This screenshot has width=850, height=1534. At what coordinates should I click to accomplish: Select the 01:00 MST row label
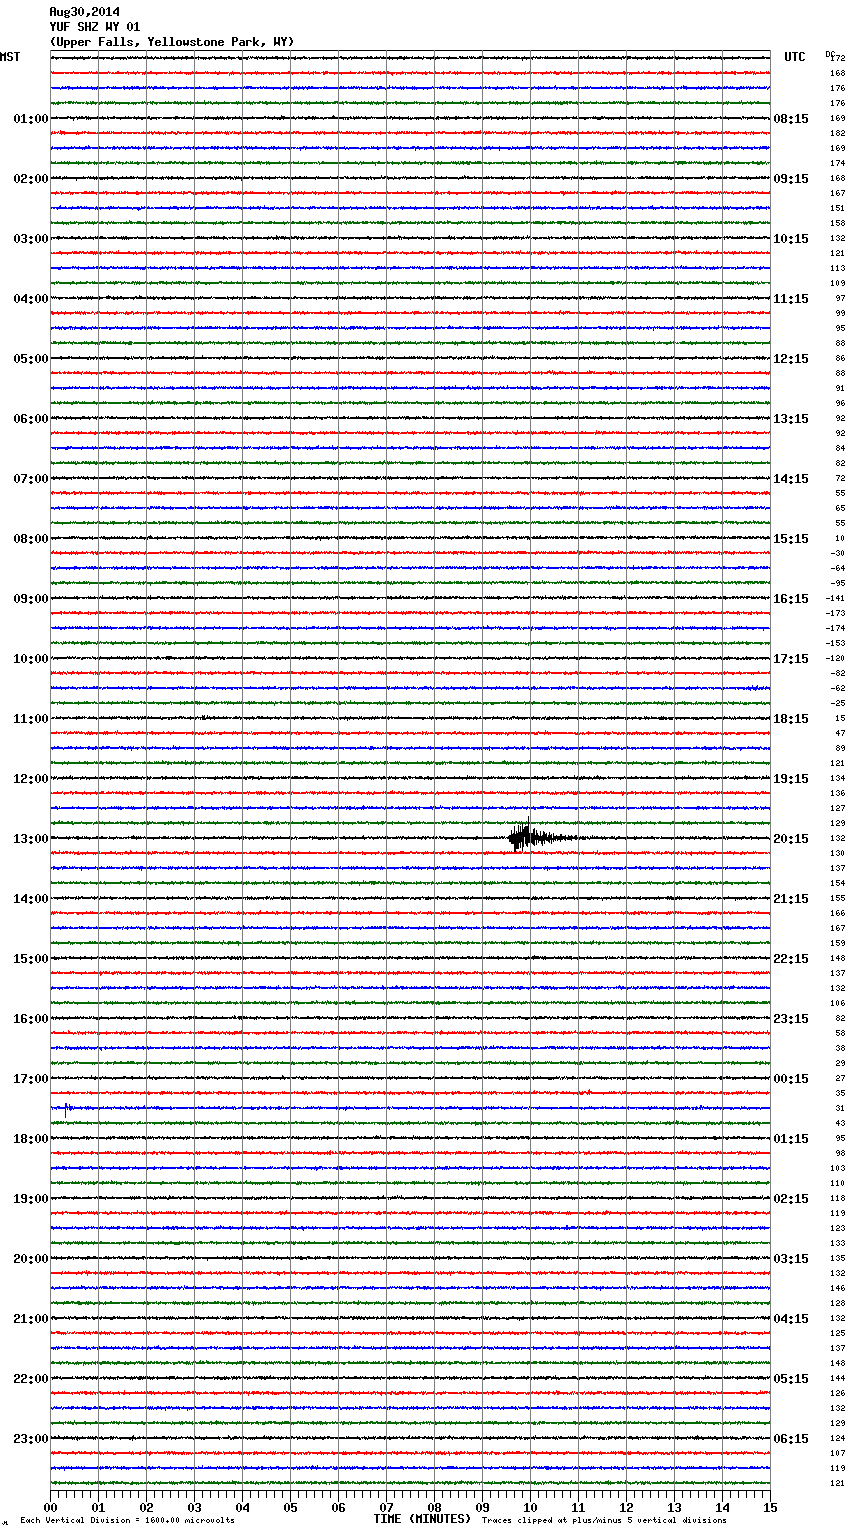pos(31,119)
